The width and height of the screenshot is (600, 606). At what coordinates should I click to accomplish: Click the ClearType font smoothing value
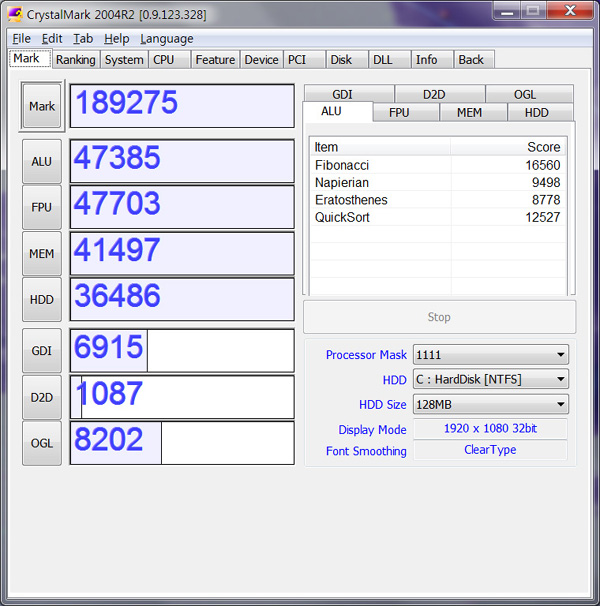pyautogui.click(x=490, y=450)
